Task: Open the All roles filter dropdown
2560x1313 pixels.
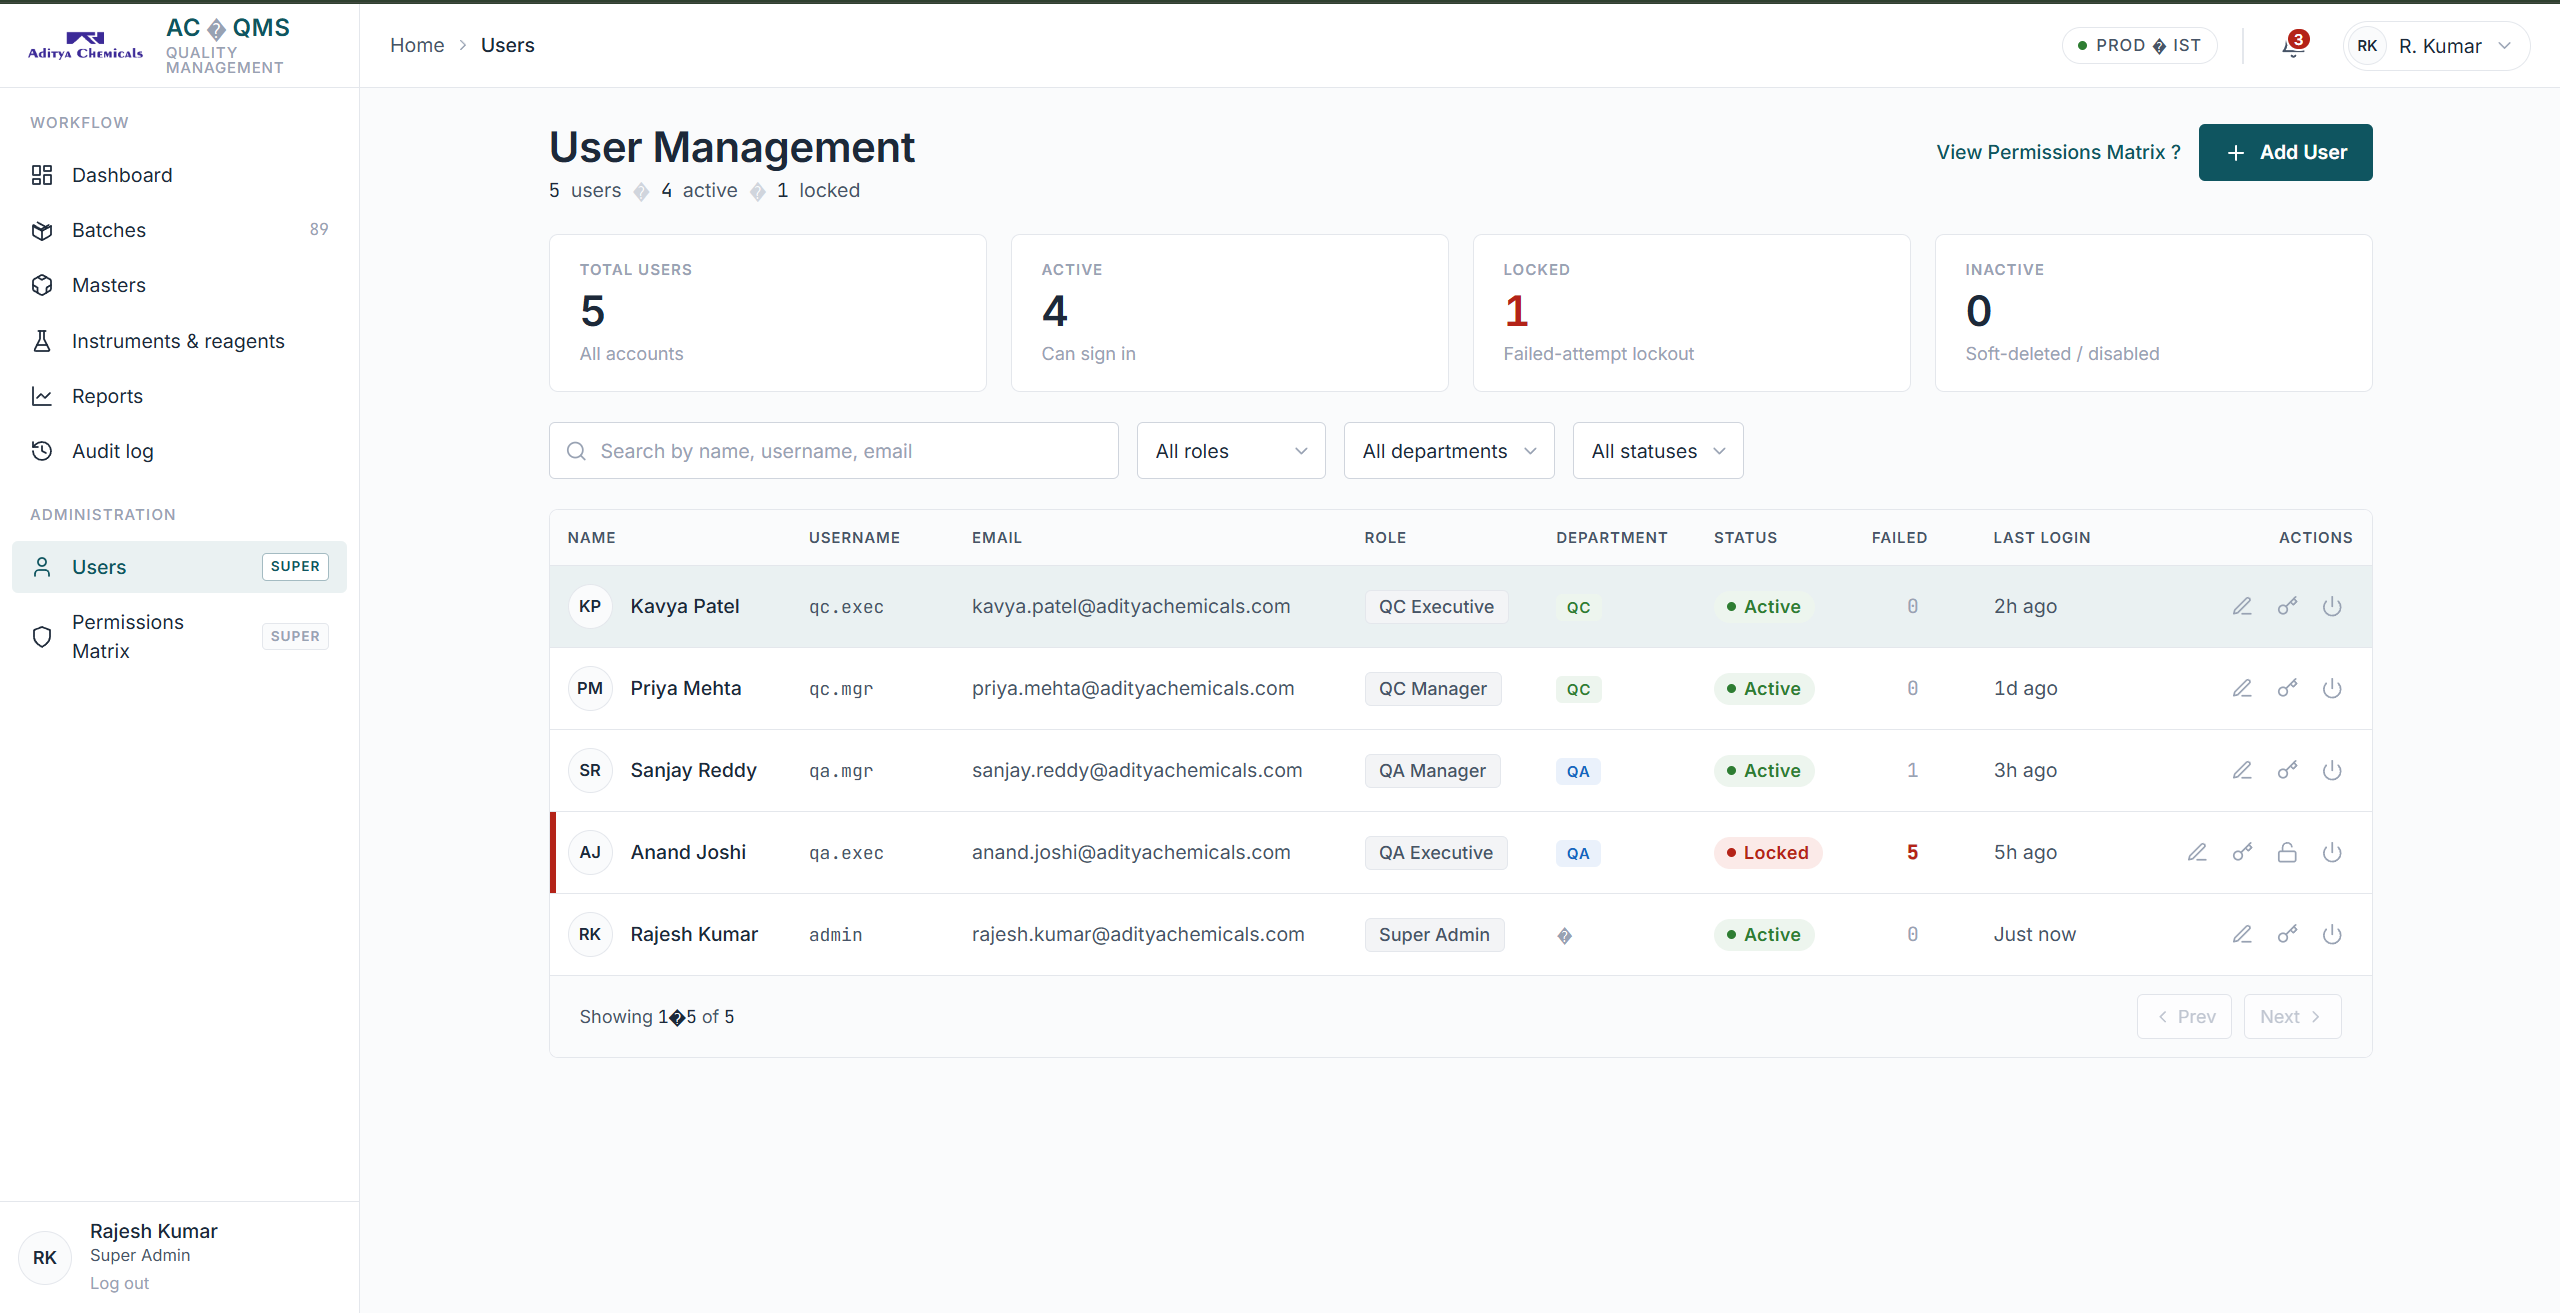Action: pos(1231,451)
